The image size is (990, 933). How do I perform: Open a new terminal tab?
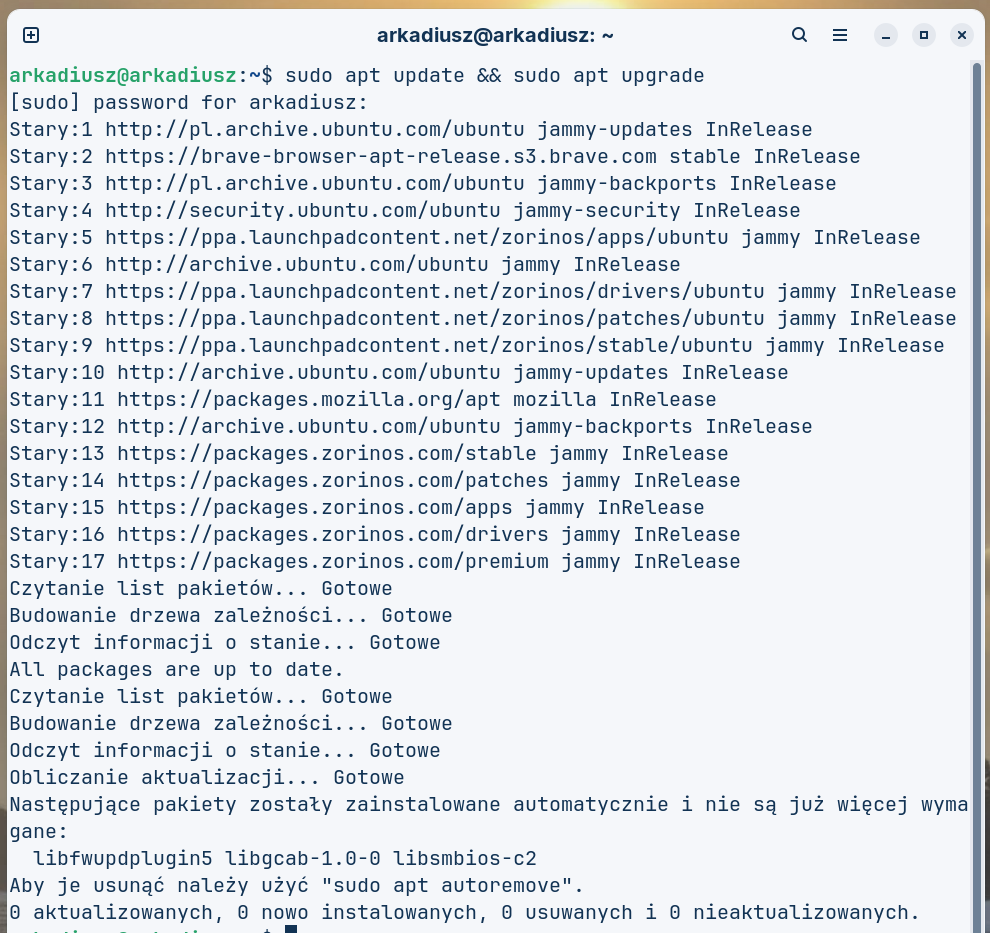[31, 35]
